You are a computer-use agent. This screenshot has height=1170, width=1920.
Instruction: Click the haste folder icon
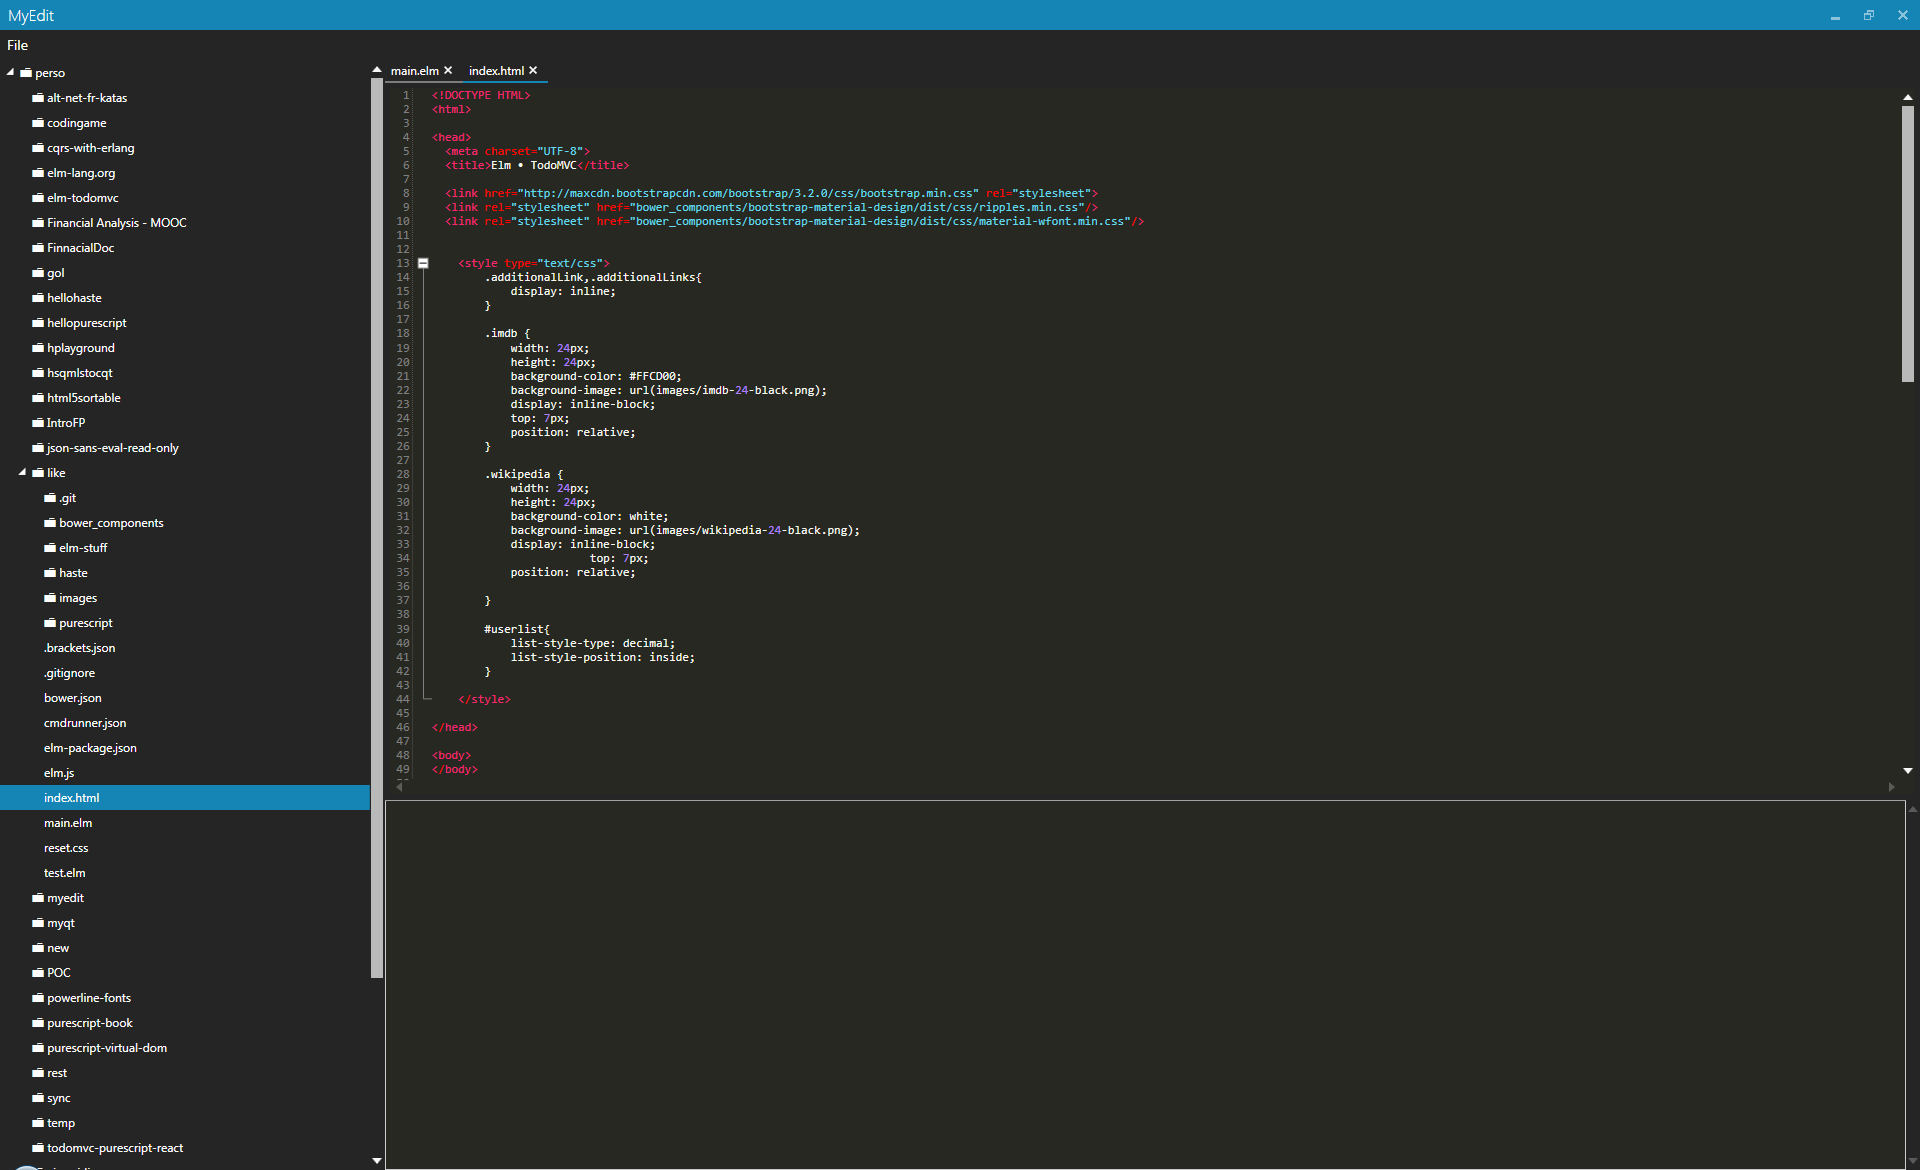(x=50, y=573)
